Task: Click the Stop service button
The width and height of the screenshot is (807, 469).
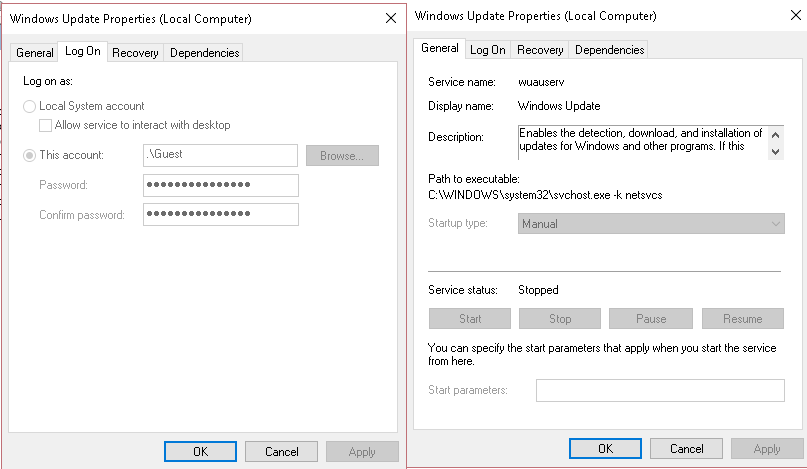Action: tap(560, 319)
